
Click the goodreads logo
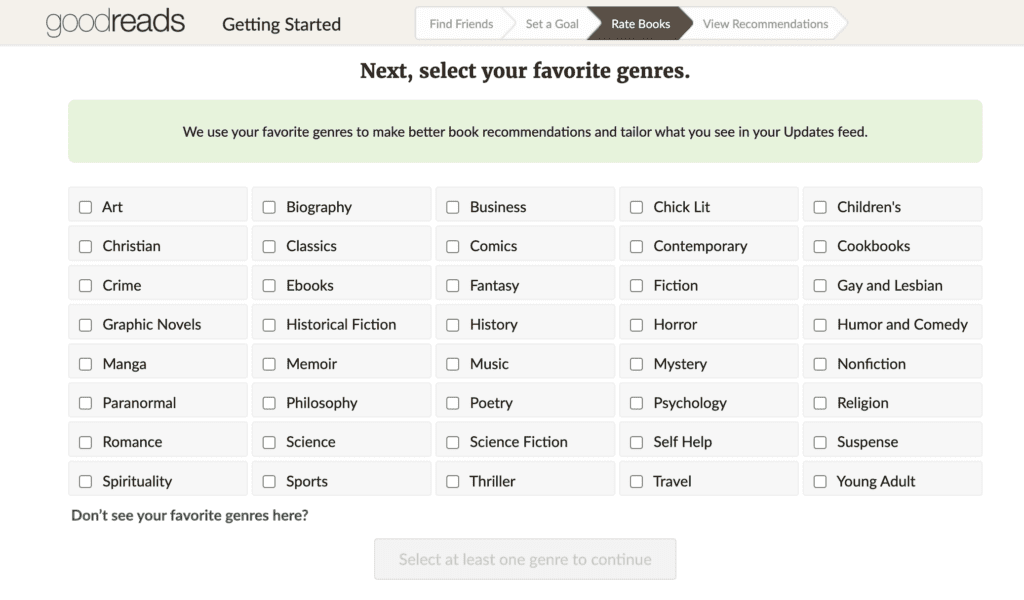tap(114, 22)
